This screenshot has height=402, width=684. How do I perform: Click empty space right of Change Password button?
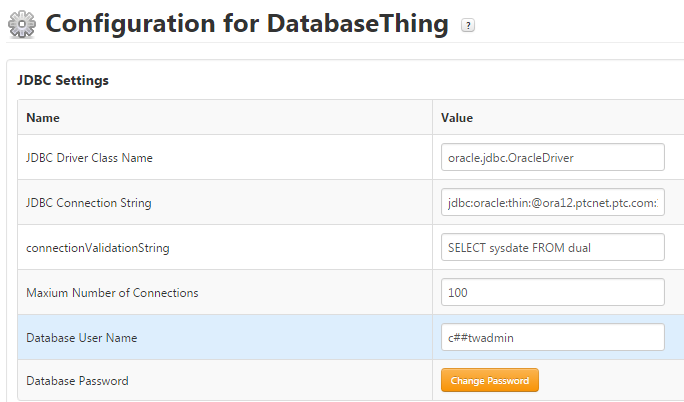pyautogui.click(x=610, y=380)
